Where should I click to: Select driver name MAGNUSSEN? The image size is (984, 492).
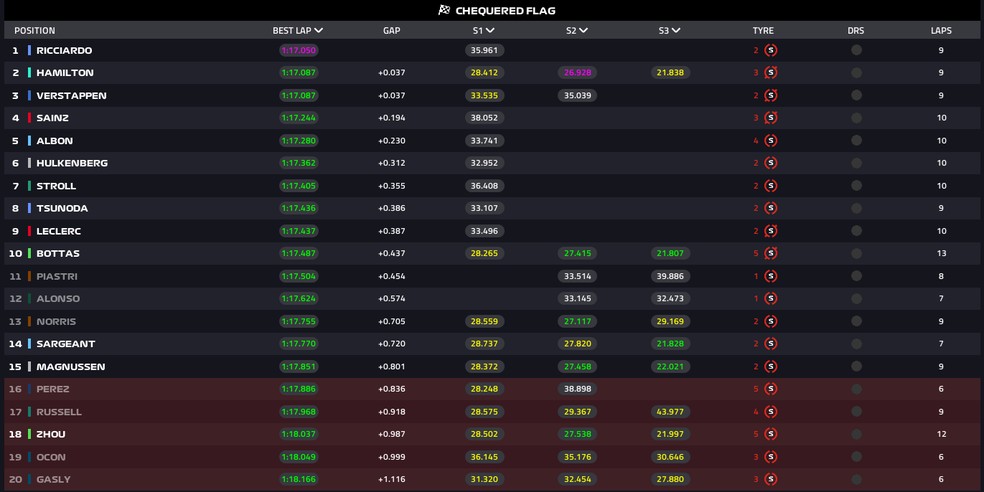point(70,366)
